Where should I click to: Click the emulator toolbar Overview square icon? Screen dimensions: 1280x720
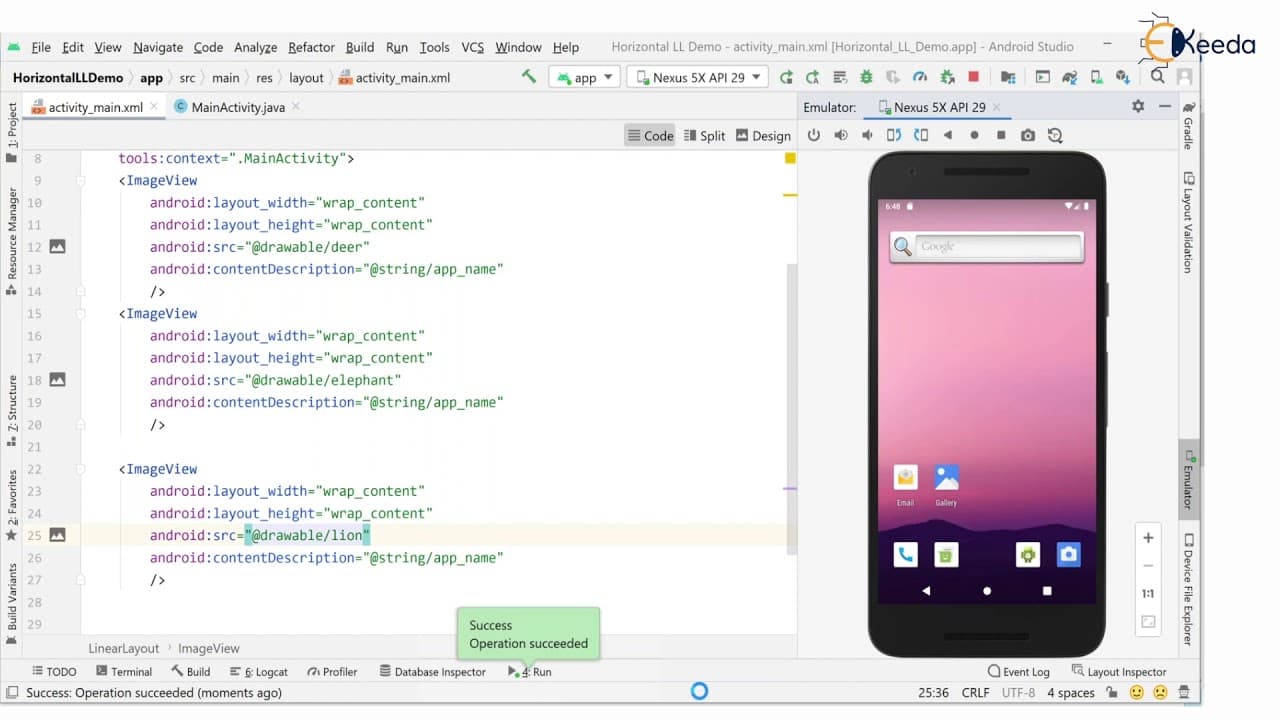click(x=1001, y=135)
